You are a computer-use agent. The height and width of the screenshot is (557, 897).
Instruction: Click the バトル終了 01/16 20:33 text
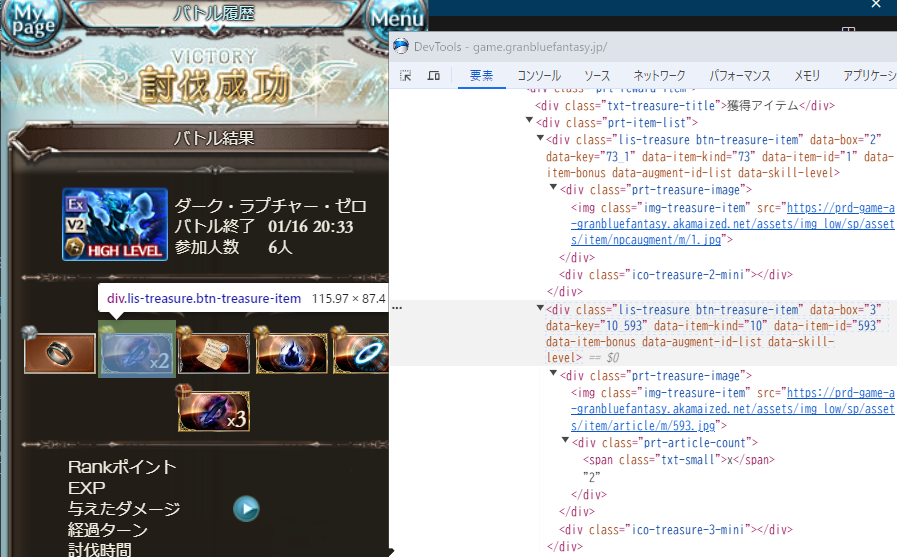coord(264,226)
